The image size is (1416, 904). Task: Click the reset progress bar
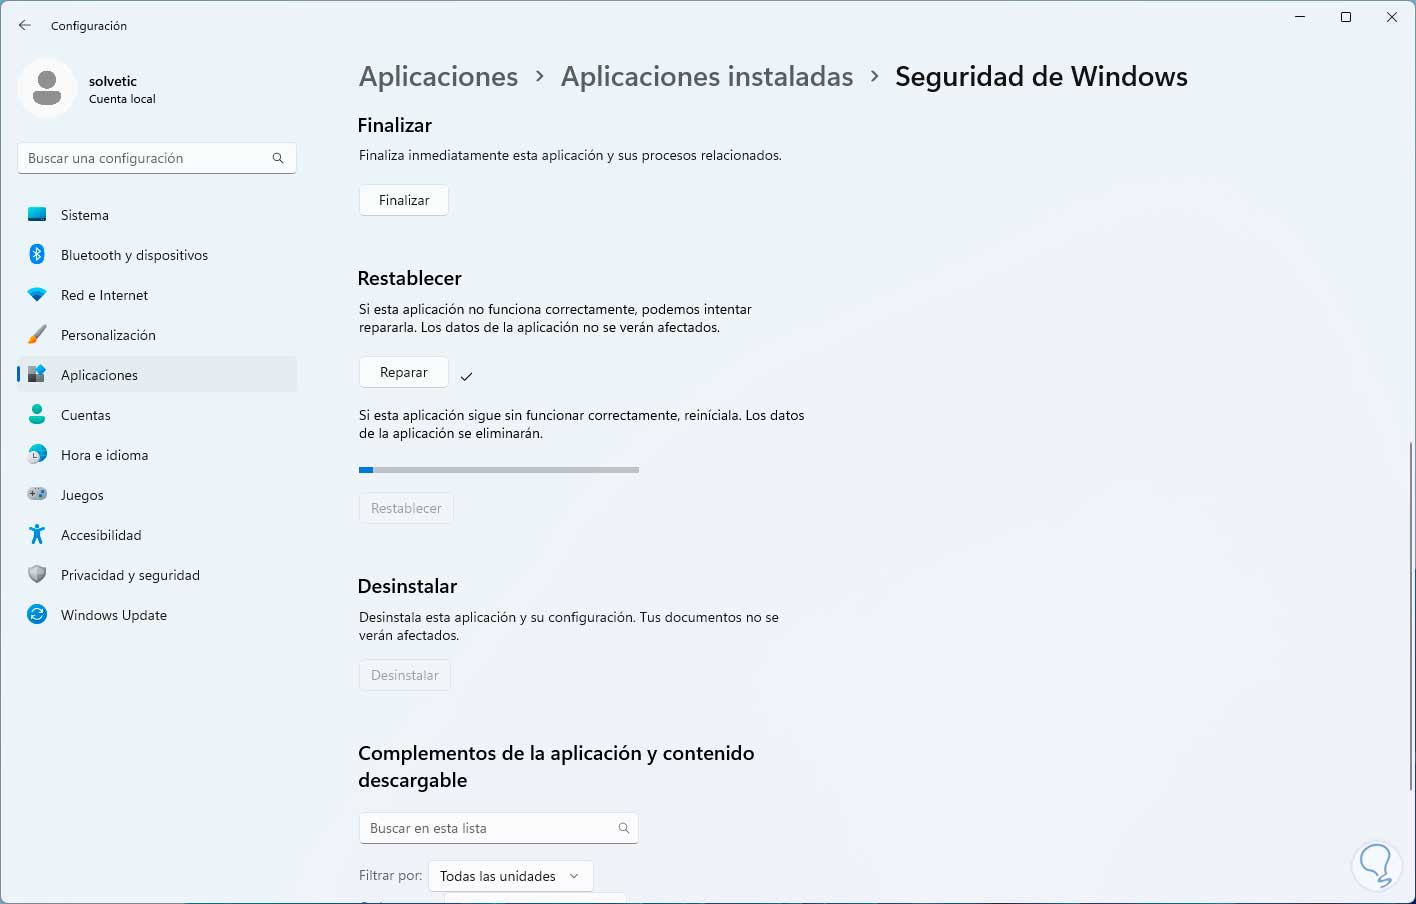(499, 470)
